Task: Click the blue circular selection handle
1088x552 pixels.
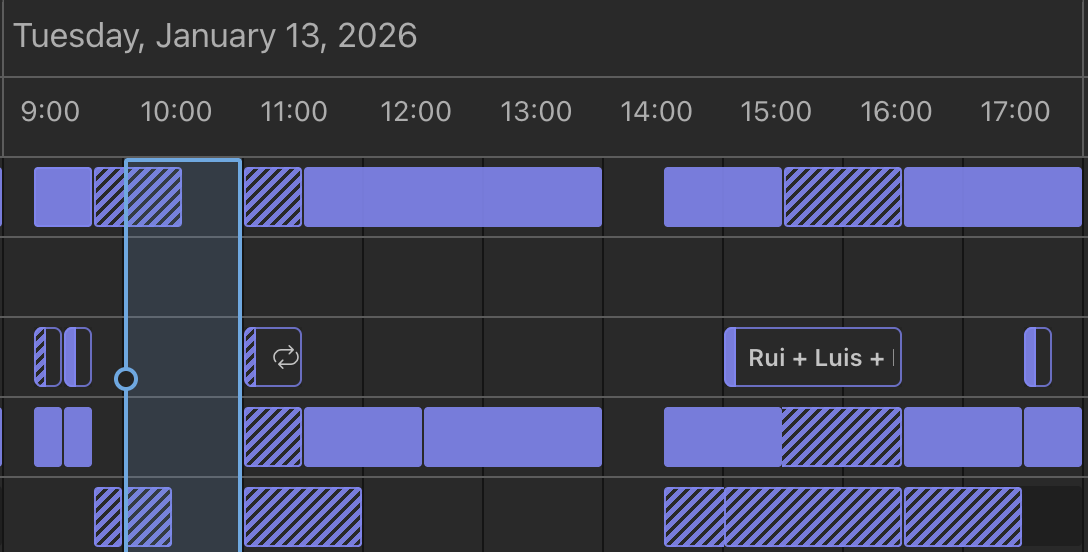Action: pyautogui.click(x=126, y=379)
